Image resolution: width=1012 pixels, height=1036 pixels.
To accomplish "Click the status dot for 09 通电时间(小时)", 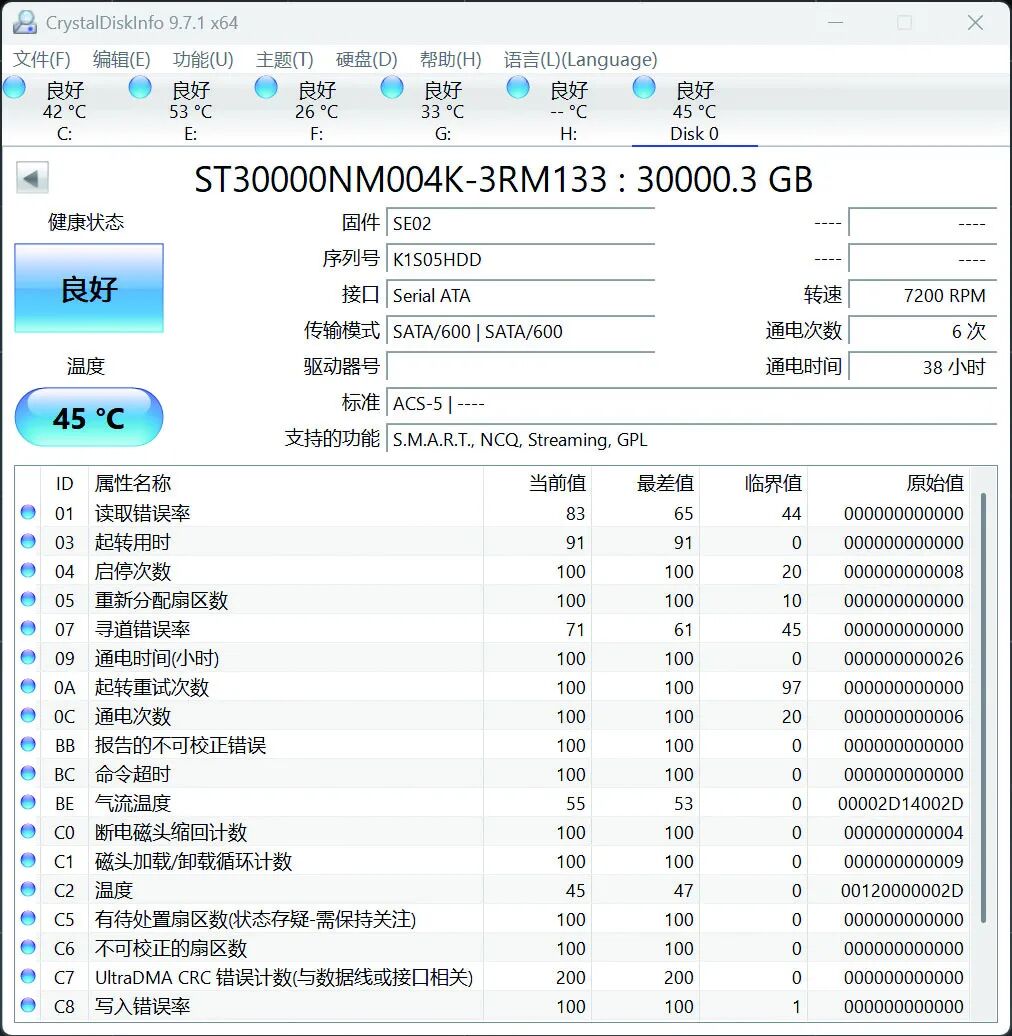I will coord(28,657).
